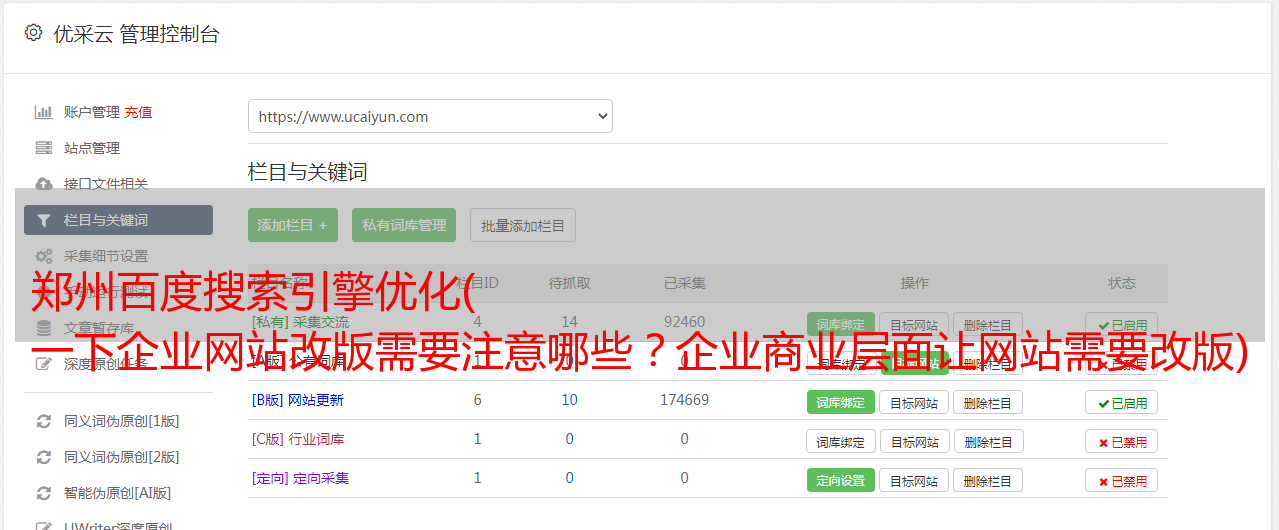The height and width of the screenshot is (530, 1279).
Task: Open 接口文件相关 in the sidebar
Action: click(106, 184)
